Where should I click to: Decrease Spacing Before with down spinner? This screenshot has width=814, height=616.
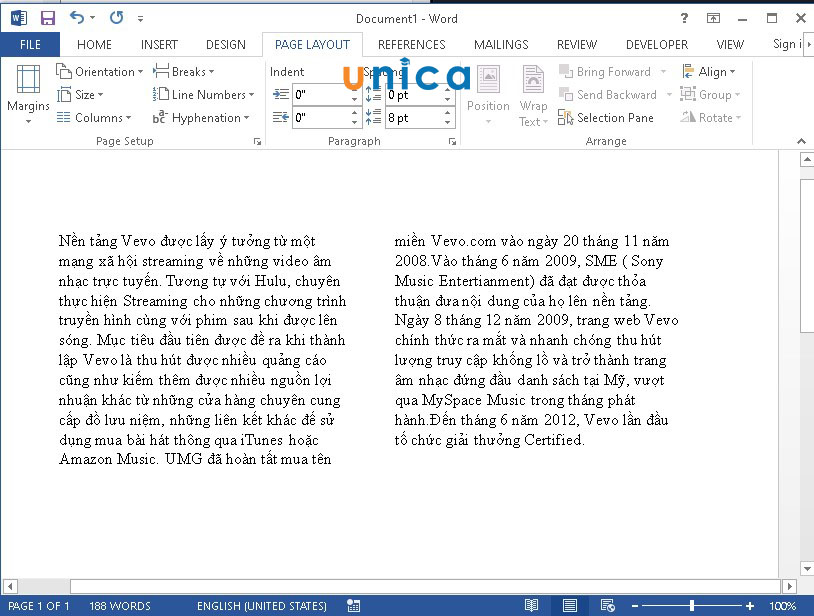click(x=448, y=100)
